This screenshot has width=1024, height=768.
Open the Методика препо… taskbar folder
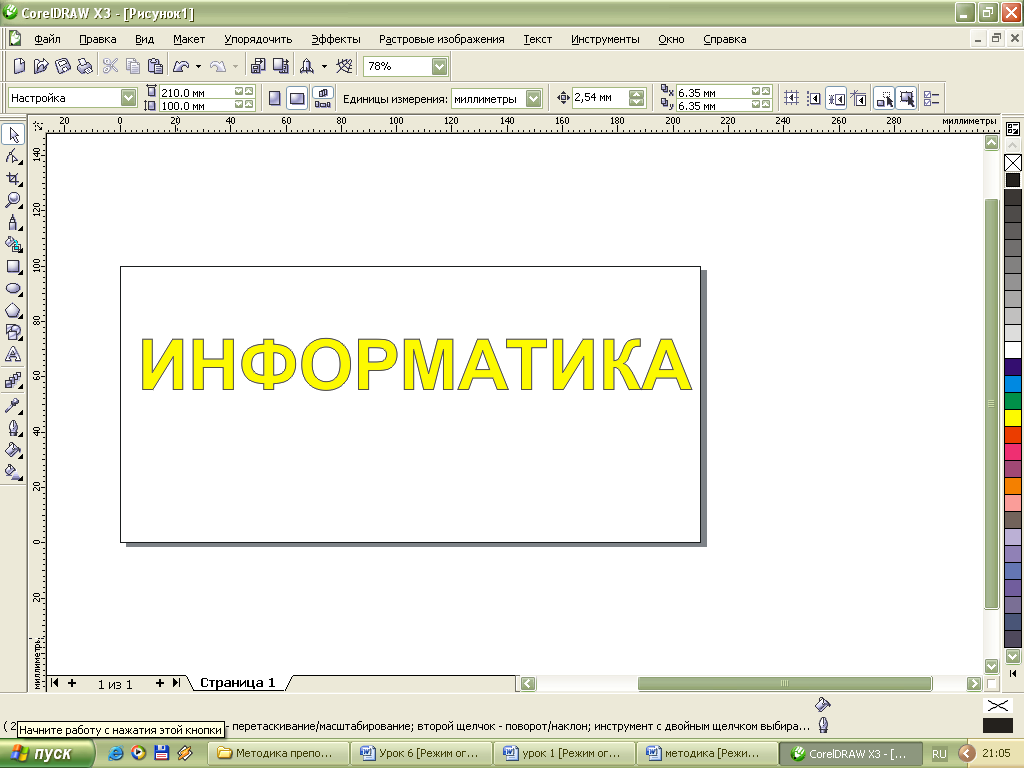click(276, 753)
